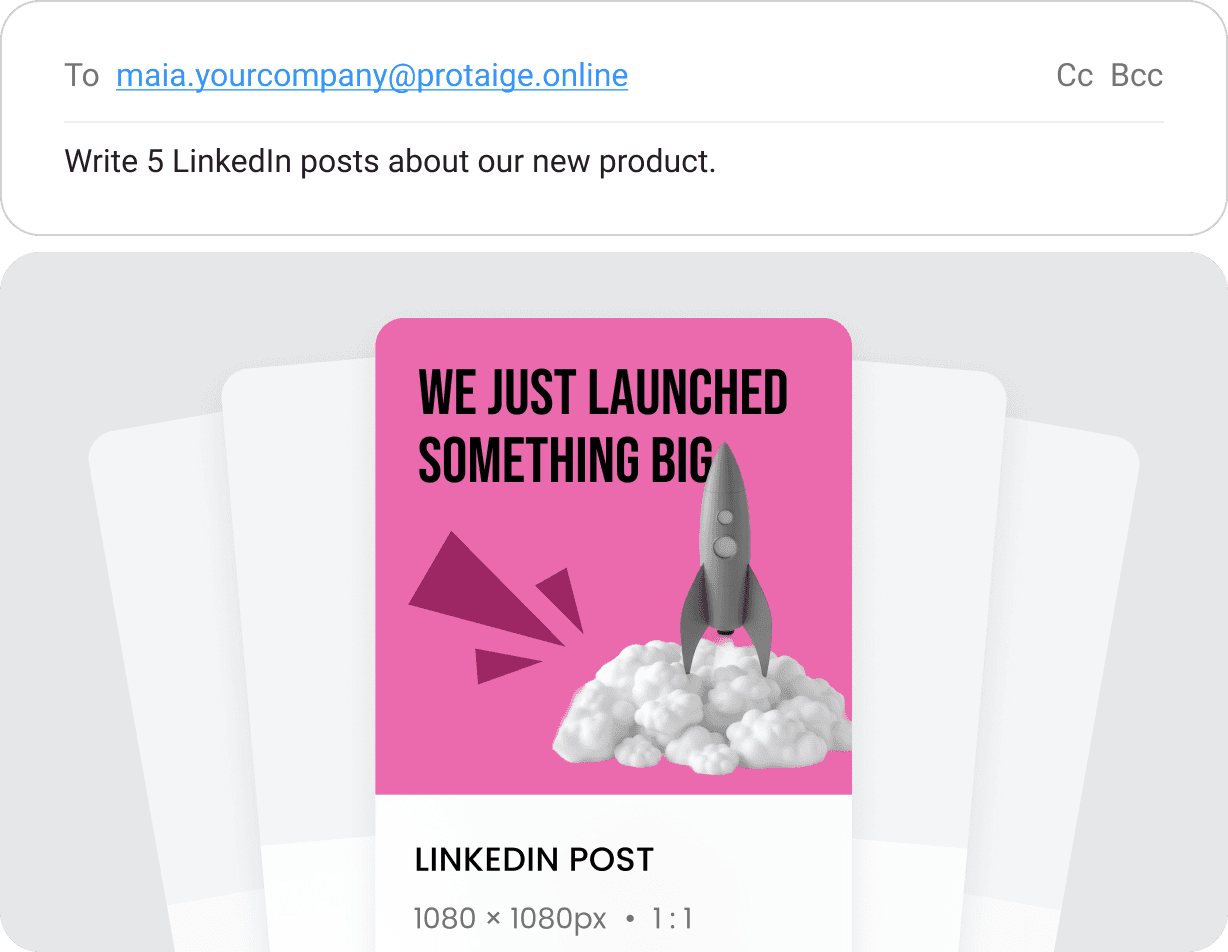Open the "LINKEDIN POST" card title
The width and height of the screenshot is (1228, 952).
(x=534, y=859)
